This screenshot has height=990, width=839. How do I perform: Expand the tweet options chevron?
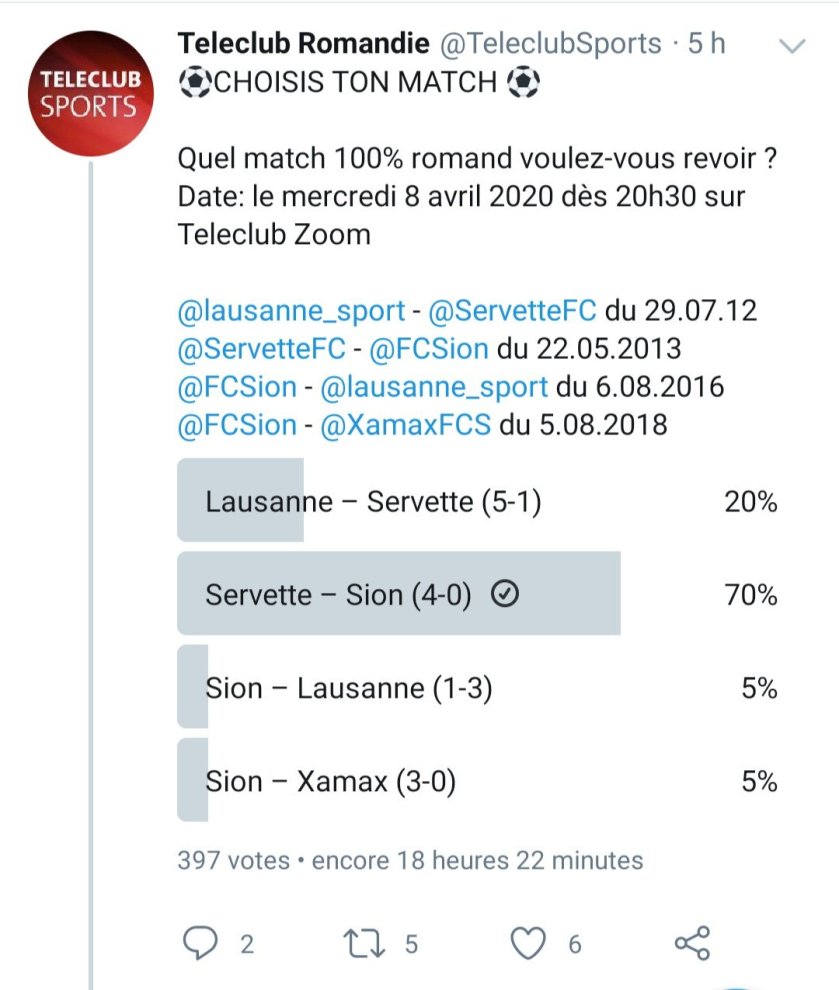(x=792, y=46)
